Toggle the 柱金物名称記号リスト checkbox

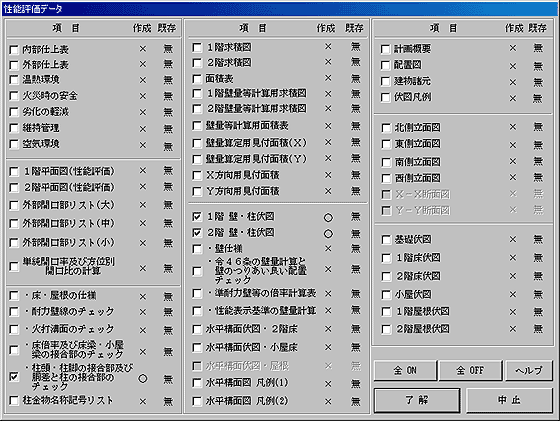14,401
